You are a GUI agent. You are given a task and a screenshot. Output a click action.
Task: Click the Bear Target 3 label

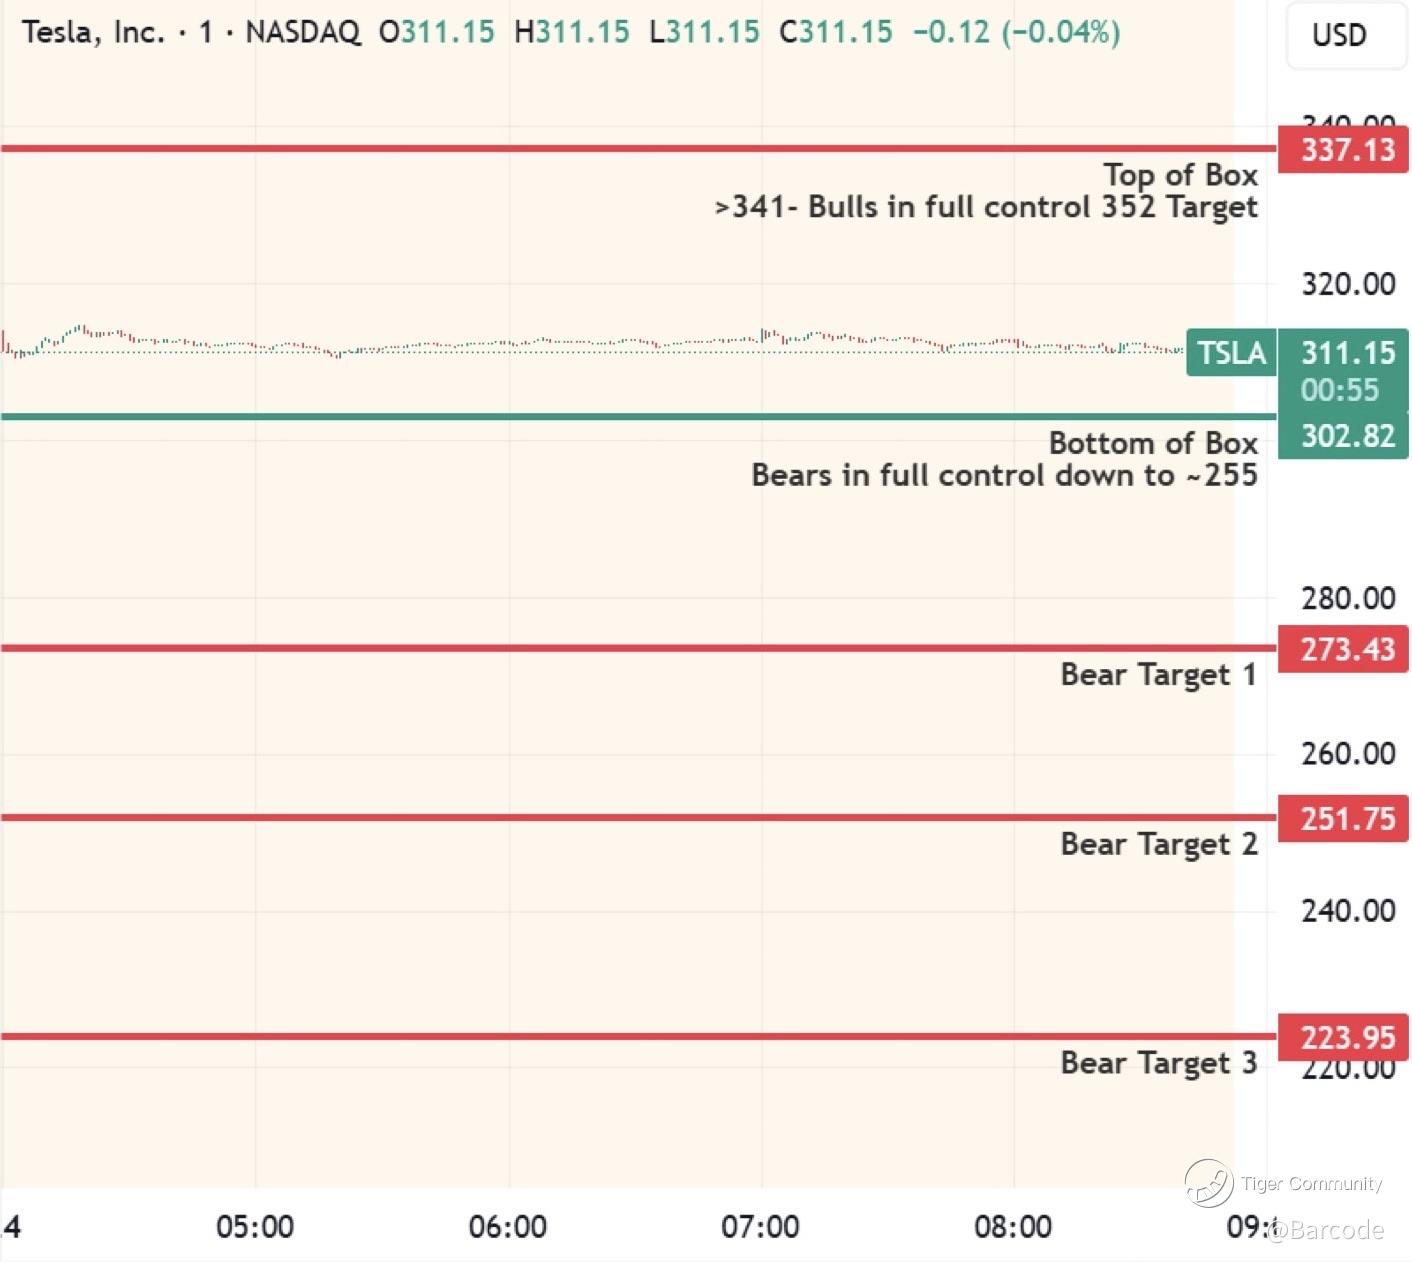coord(1158,1063)
